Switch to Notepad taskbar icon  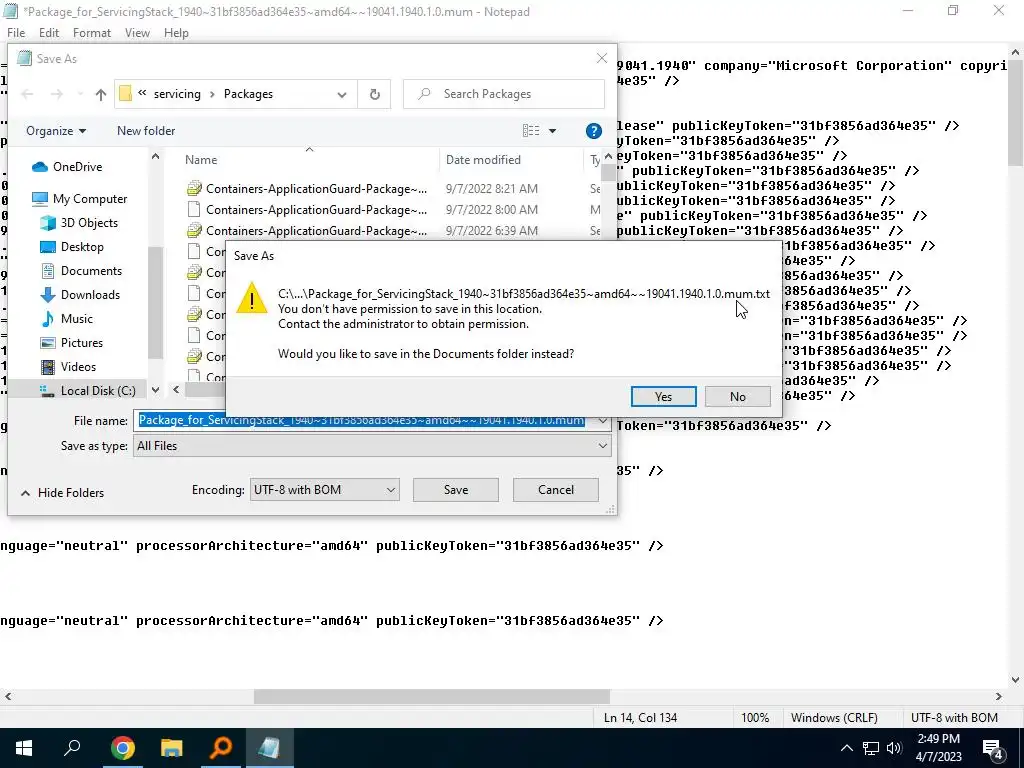coord(269,748)
